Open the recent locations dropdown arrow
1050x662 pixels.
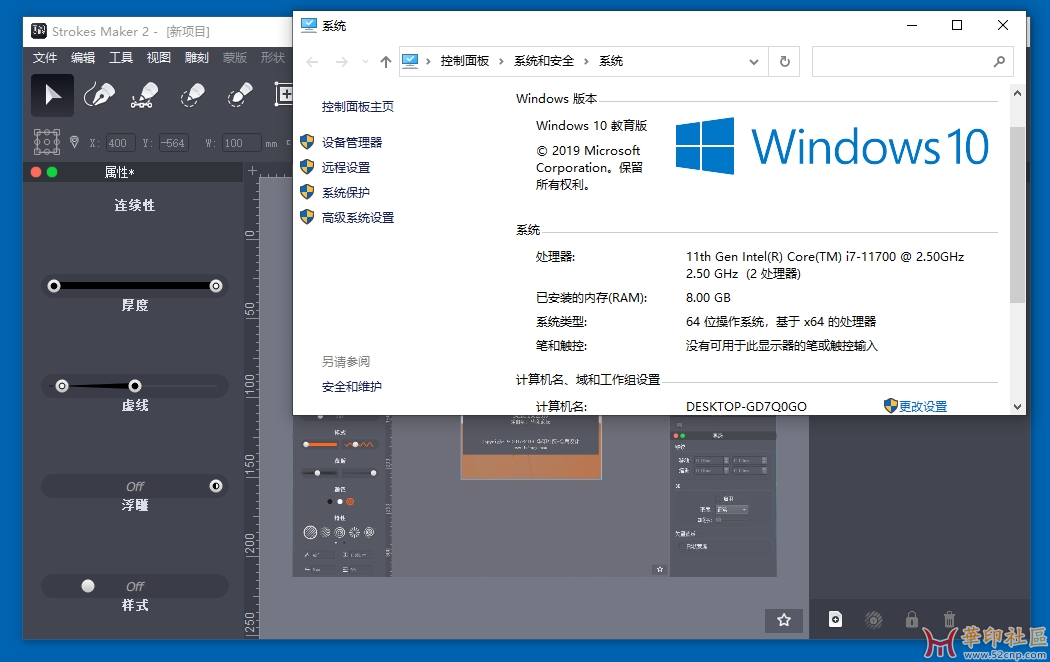365,62
